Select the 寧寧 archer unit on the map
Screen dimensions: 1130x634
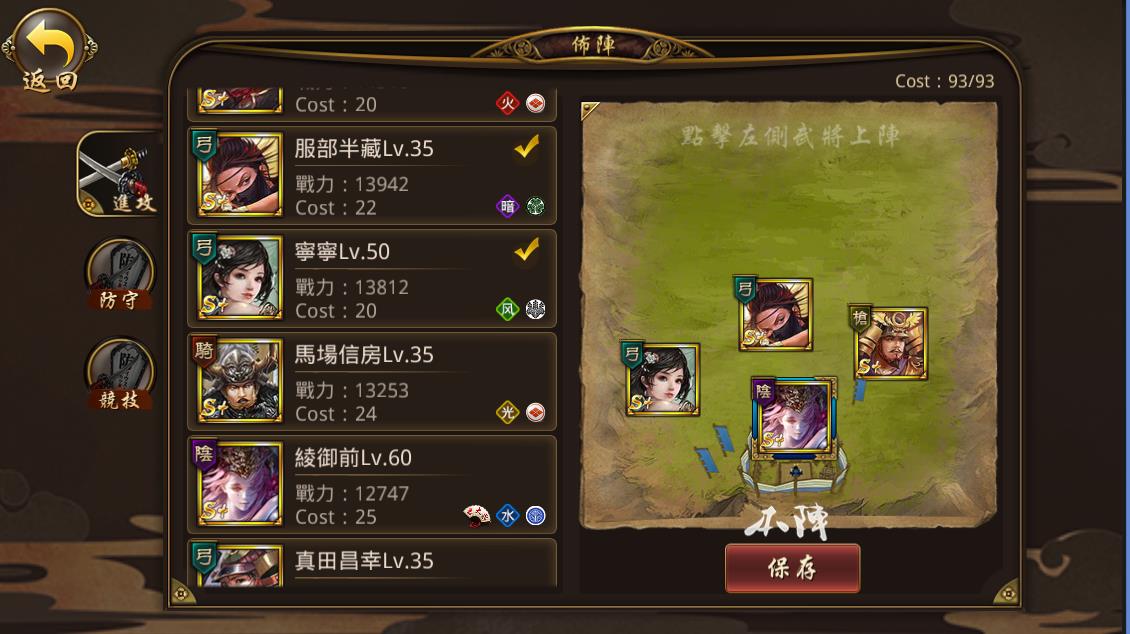tap(662, 379)
